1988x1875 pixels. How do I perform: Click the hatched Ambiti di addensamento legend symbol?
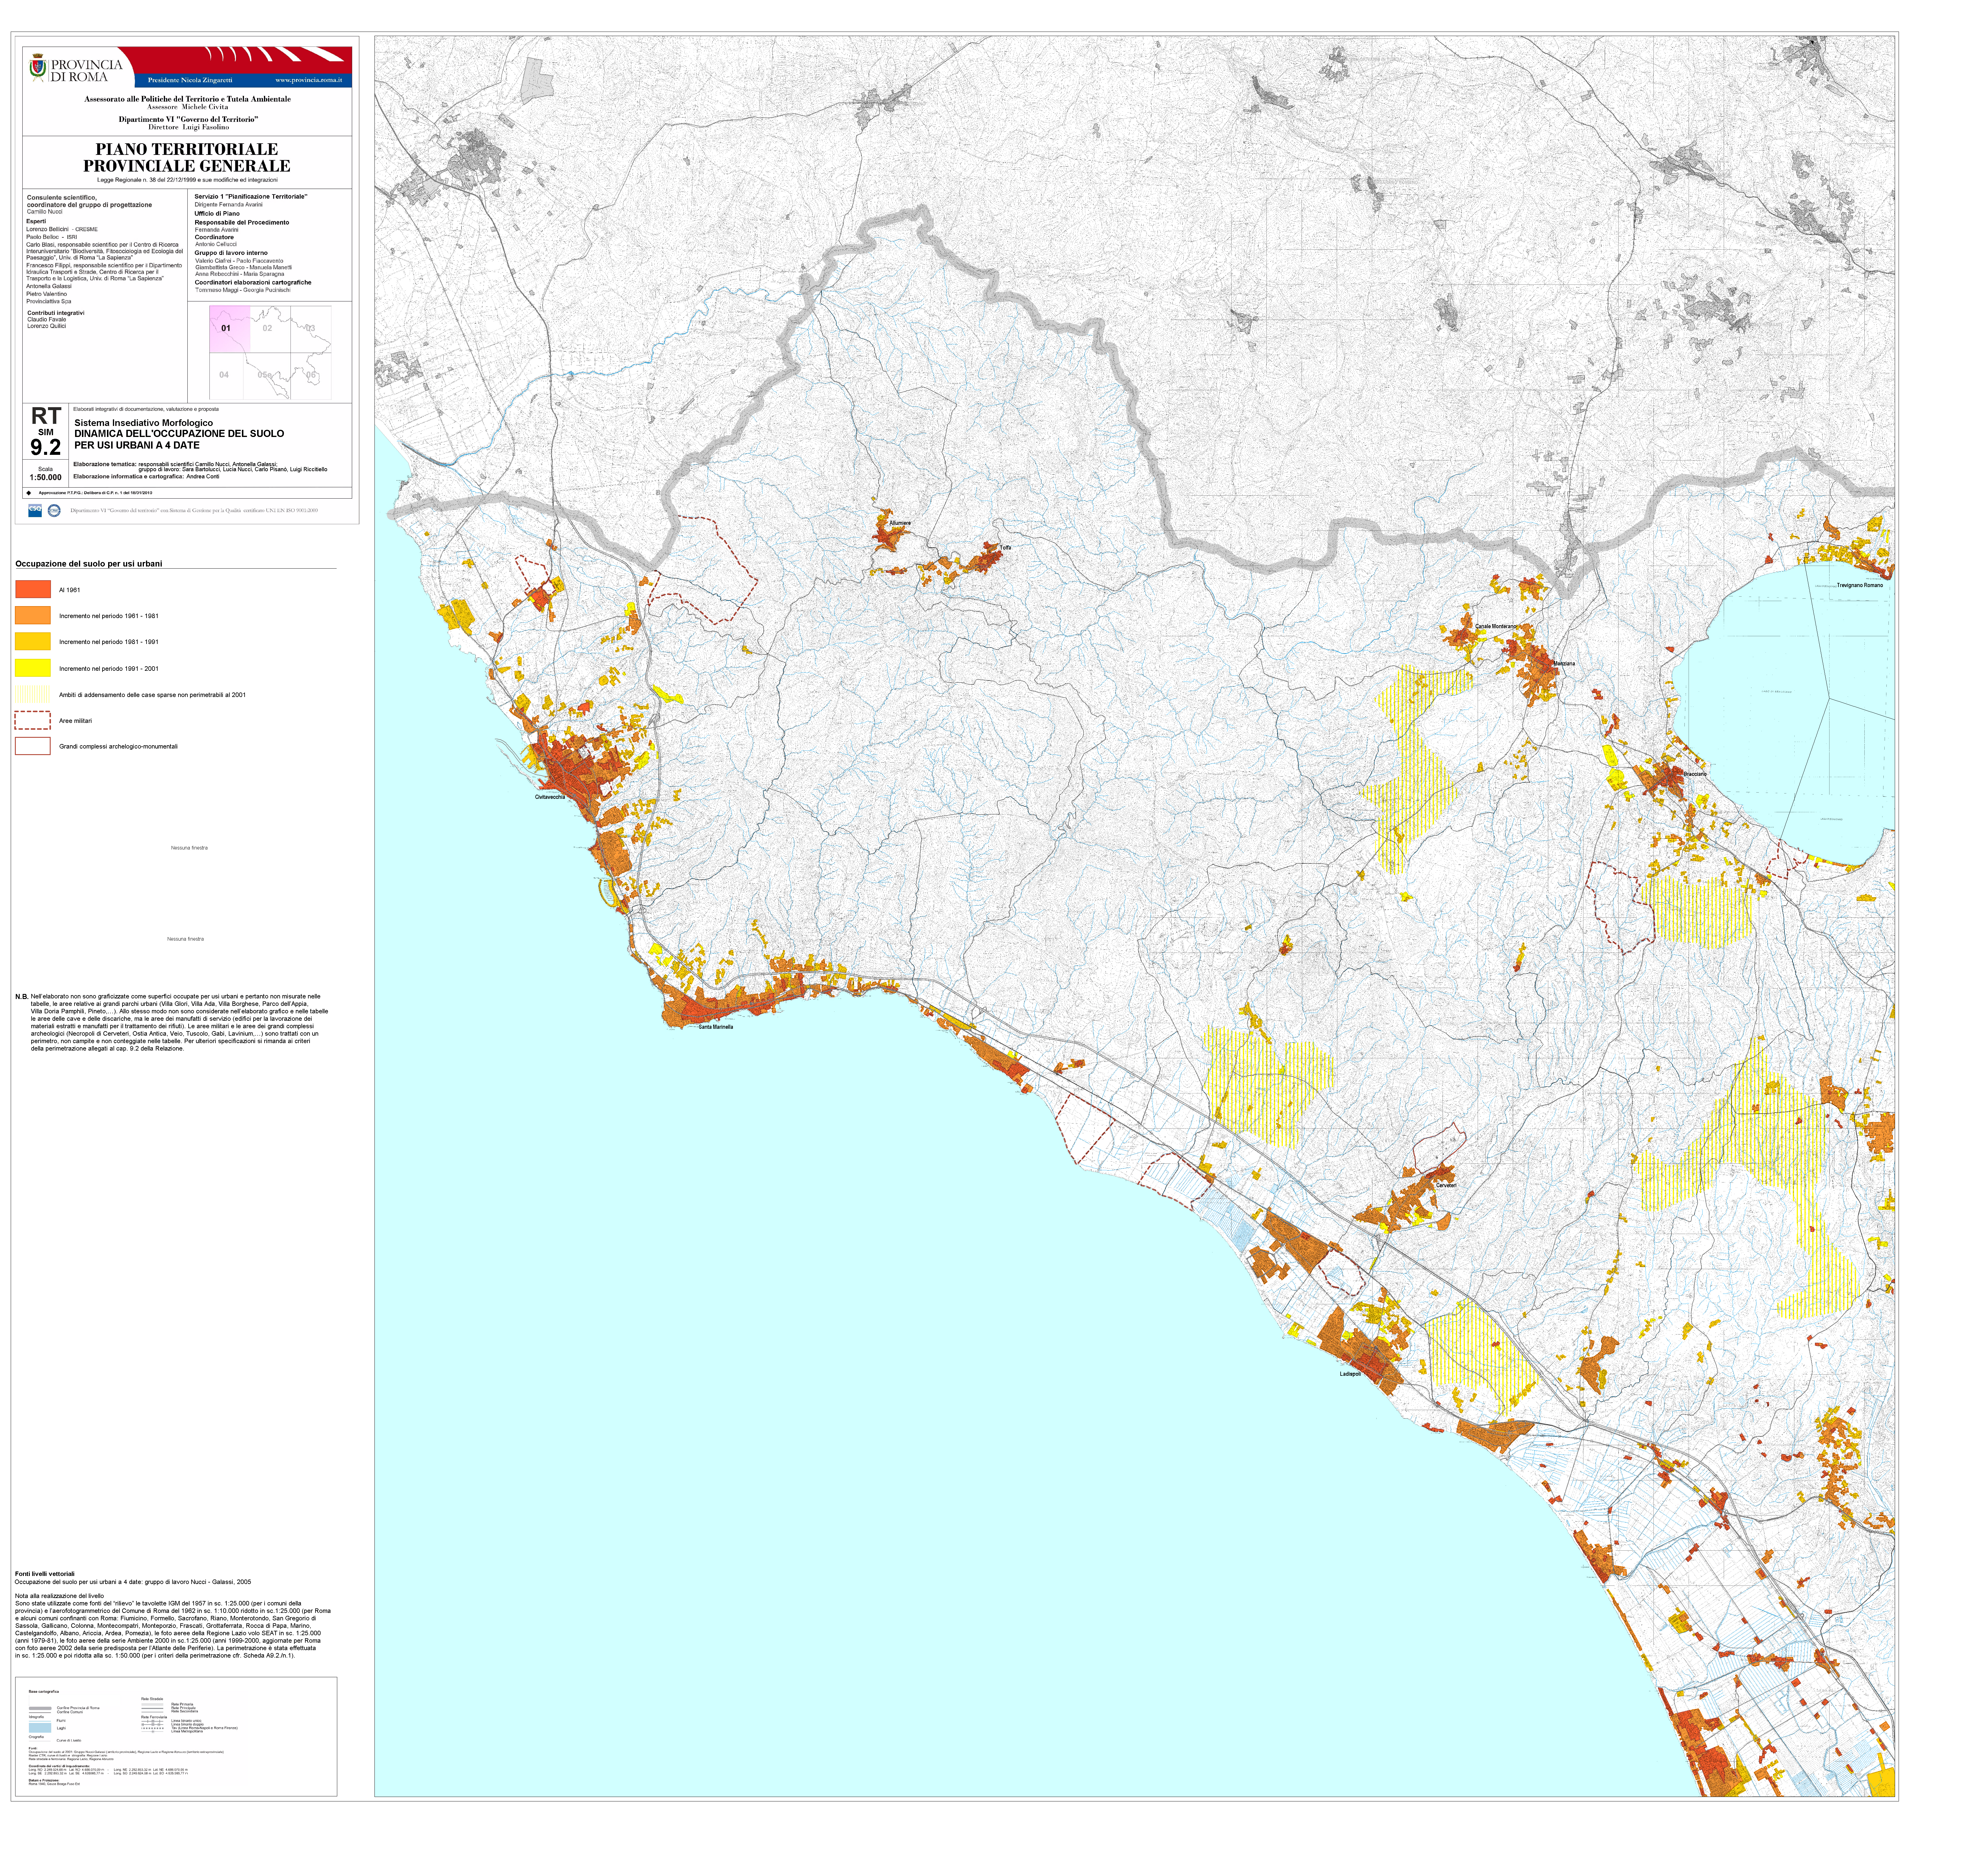(33, 694)
